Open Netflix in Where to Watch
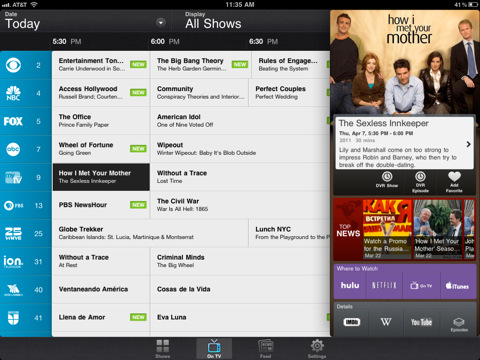The height and width of the screenshot is (360, 480). click(x=384, y=285)
